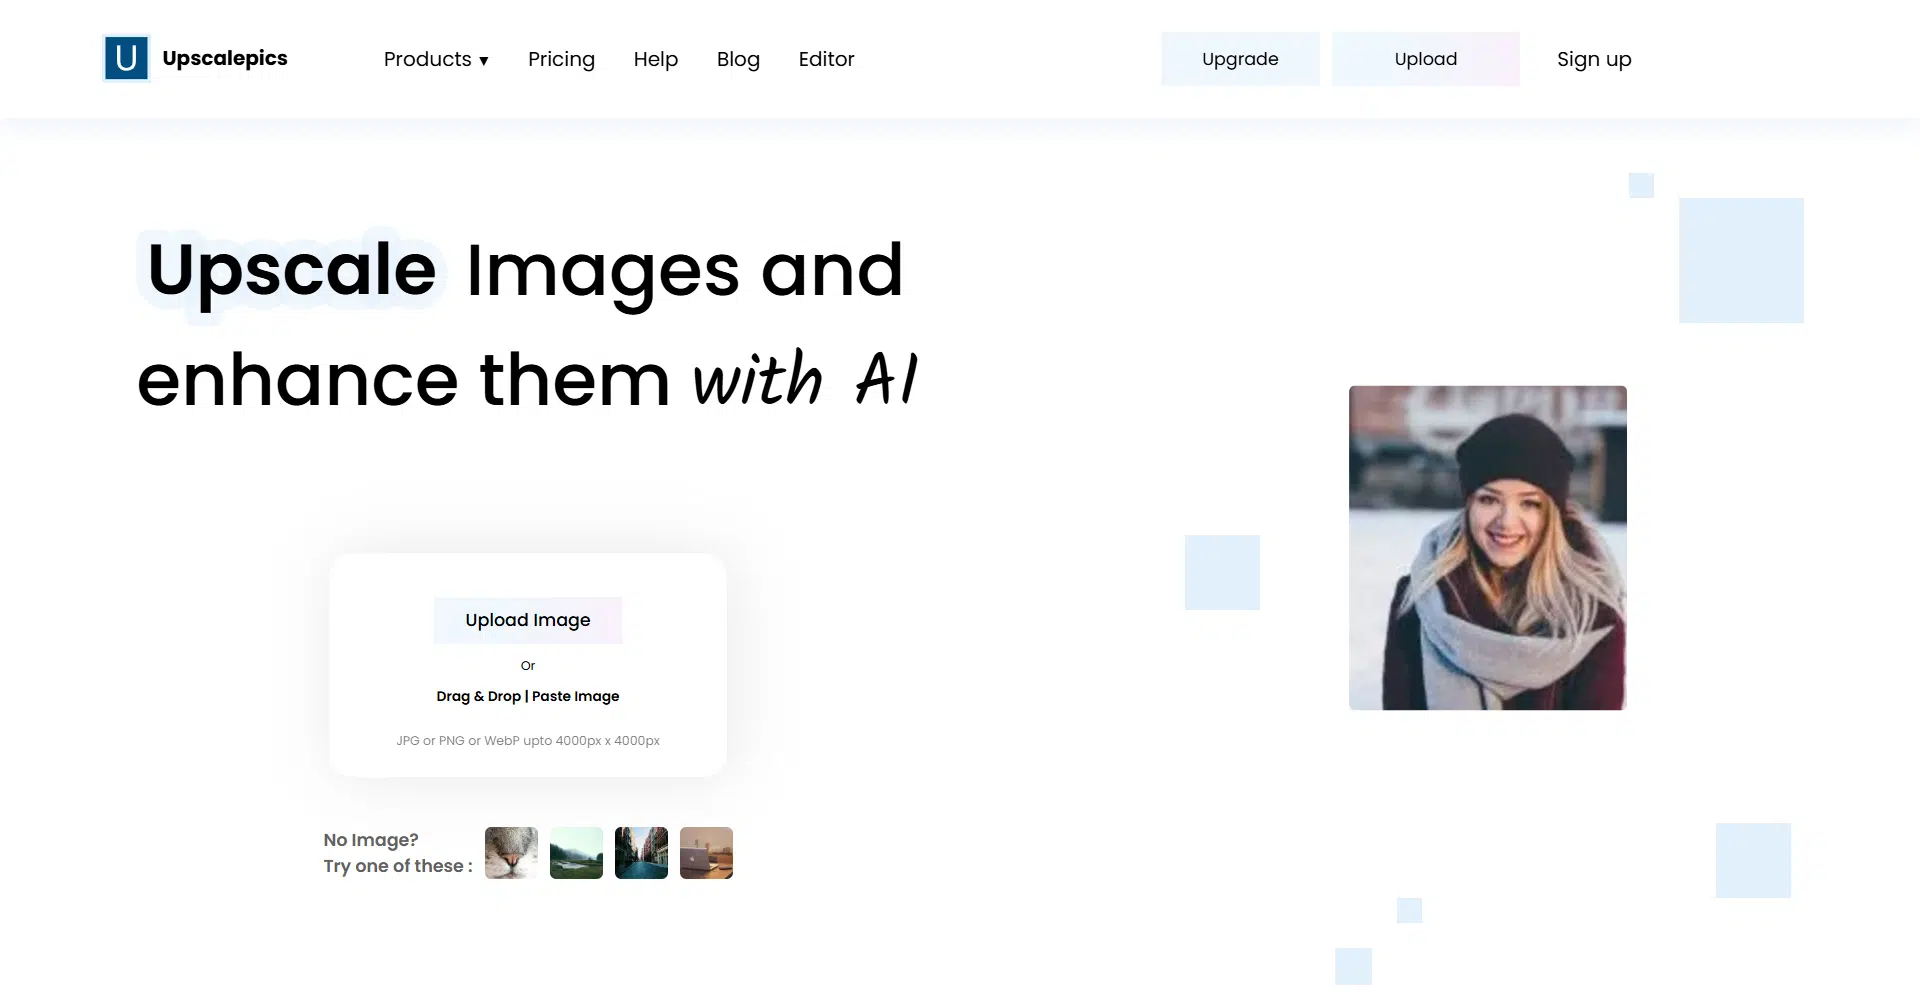Open the Blog link
The height and width of the screenshot is (1000, 1920).
pyautogui.click(x=738, y=59)
